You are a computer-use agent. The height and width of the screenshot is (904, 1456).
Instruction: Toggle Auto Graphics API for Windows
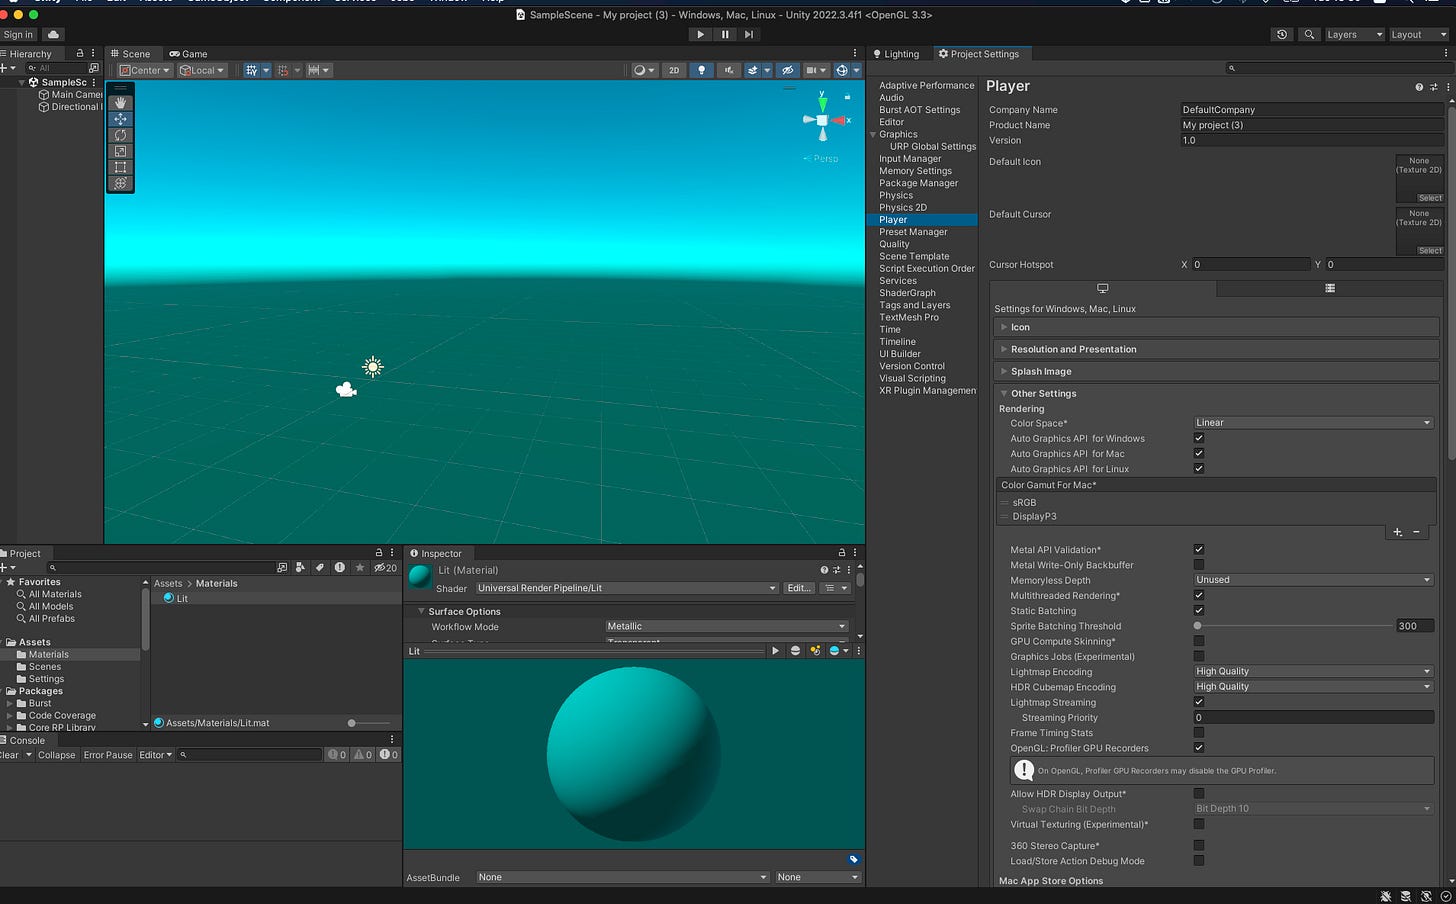tap(1199, 438)
